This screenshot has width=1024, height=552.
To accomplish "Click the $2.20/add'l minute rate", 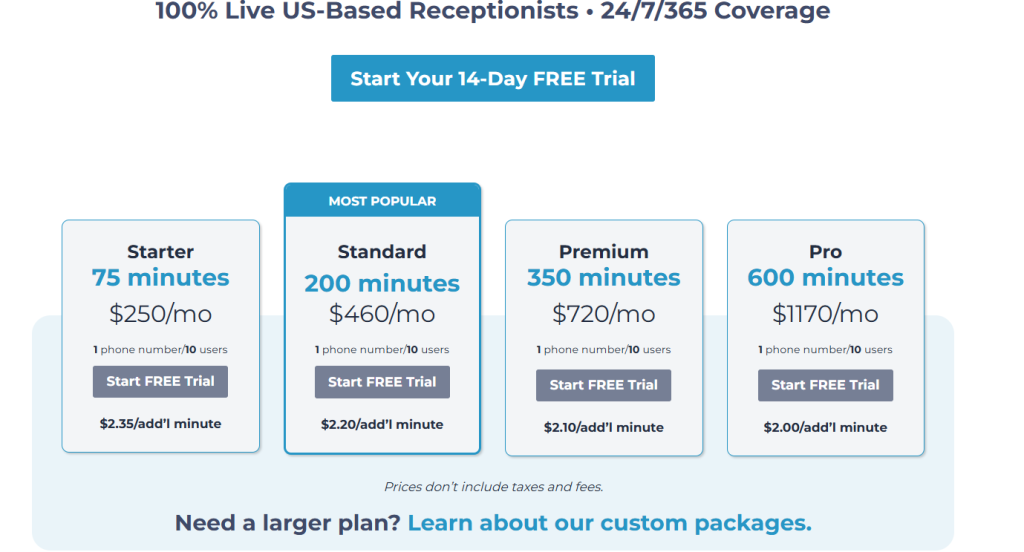I will 382,424.
